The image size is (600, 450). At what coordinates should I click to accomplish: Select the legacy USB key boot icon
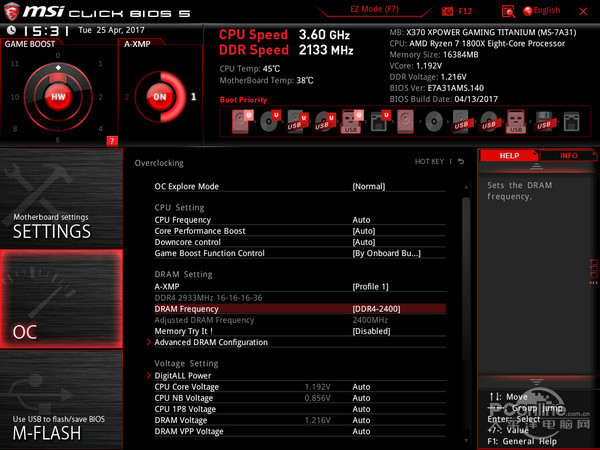pyautogui.click(x=516, y=121)
